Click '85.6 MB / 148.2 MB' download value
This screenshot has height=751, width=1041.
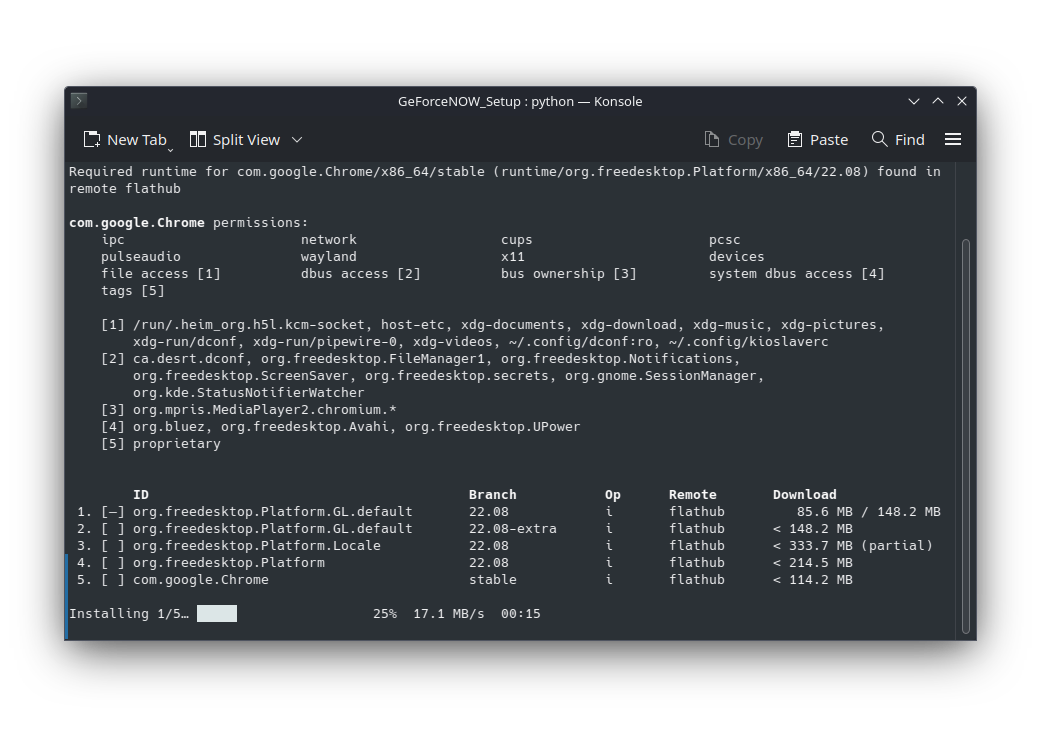868,511
